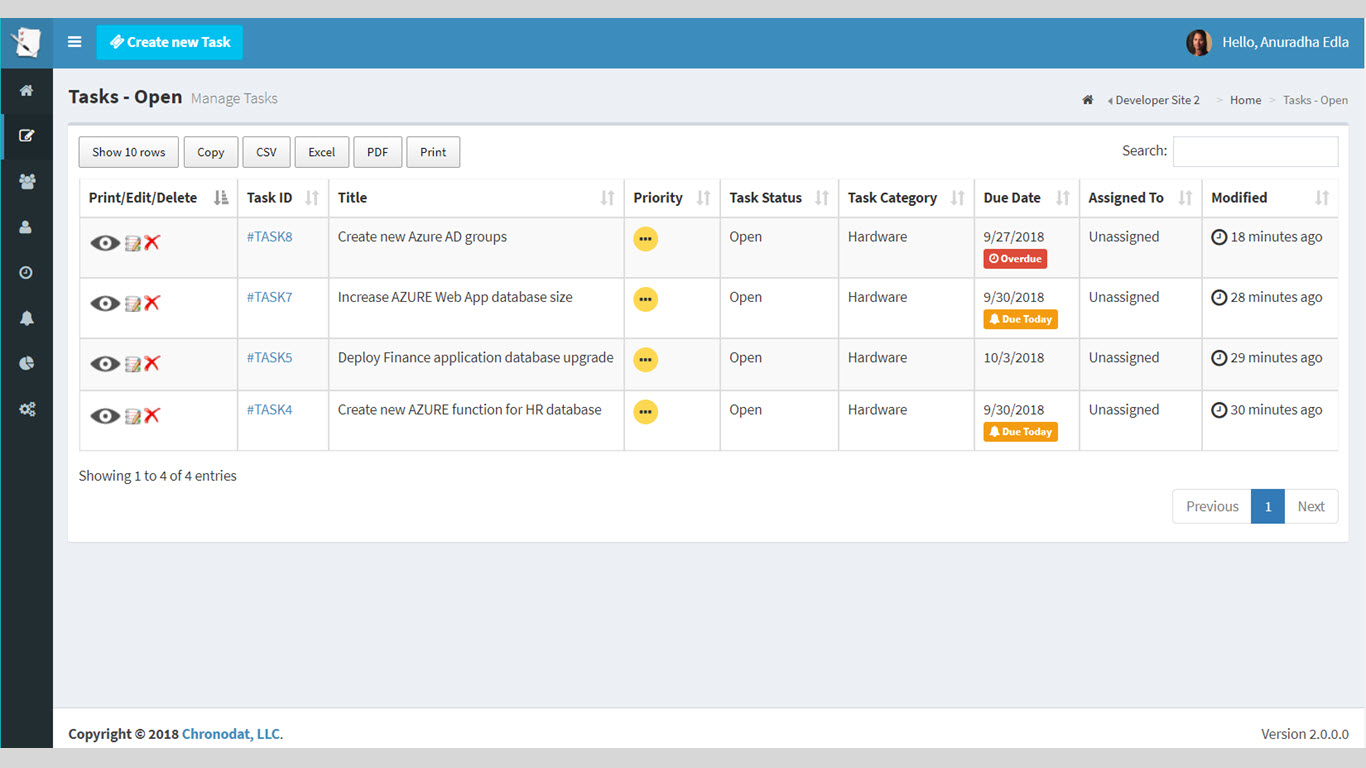Sort by the Print/Edit/Delete column header
Screen dimensions: 1366x768
point(158,198)
